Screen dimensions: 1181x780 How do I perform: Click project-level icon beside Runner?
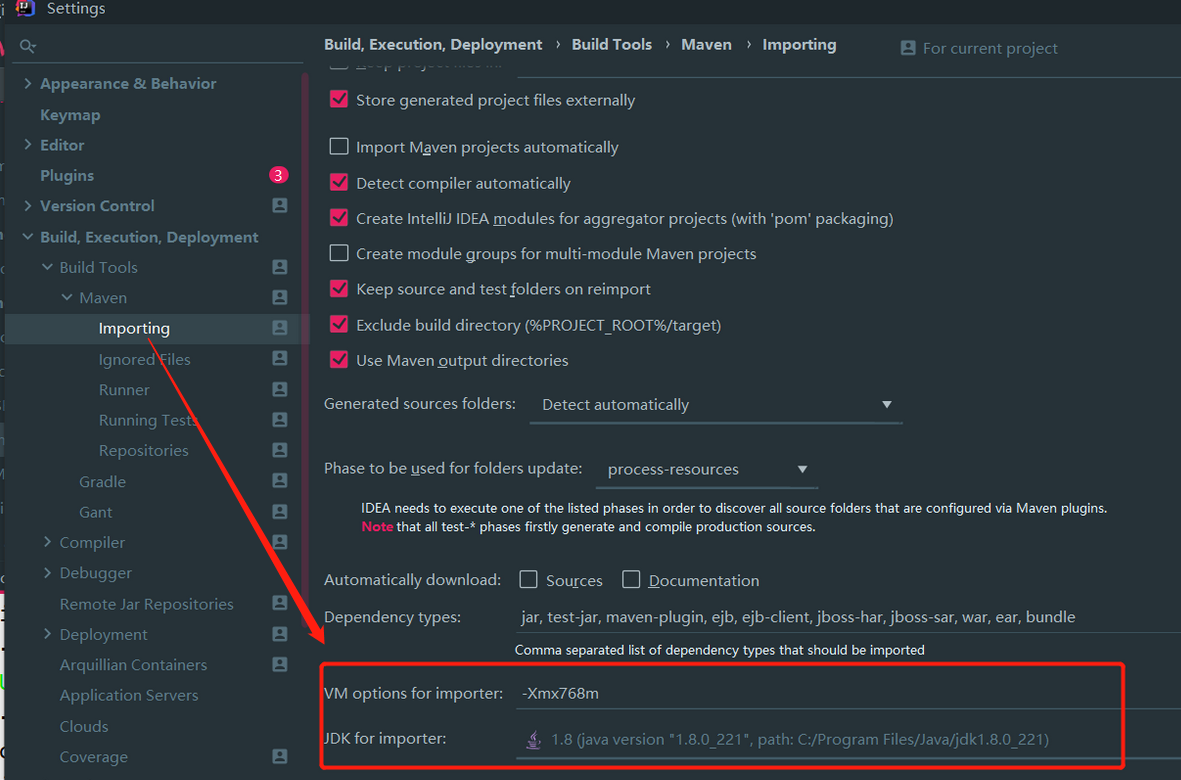coord(279,389)
